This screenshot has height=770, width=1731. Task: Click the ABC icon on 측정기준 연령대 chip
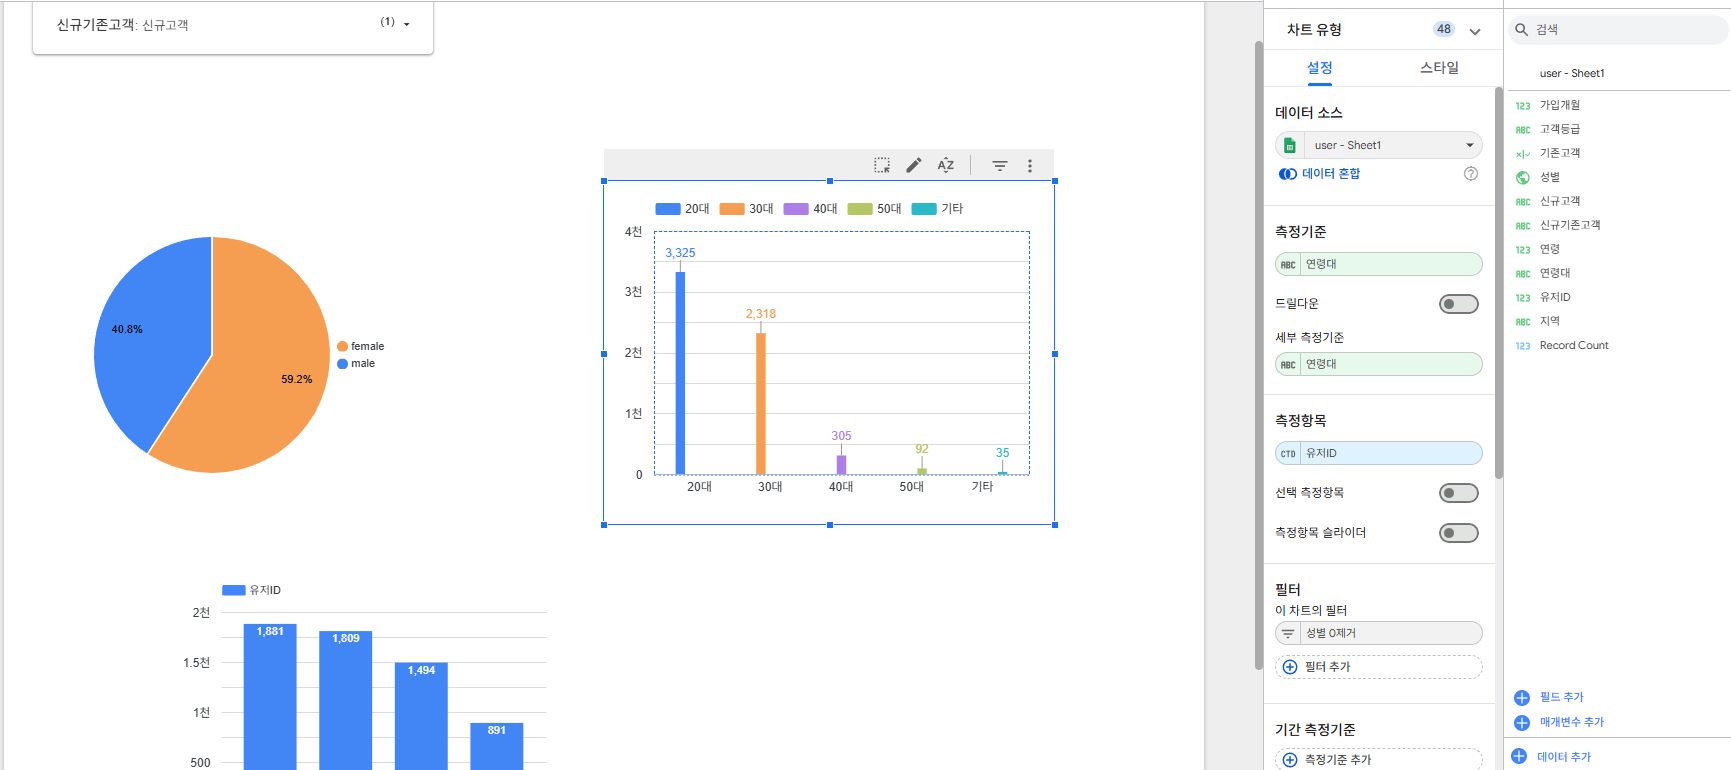[x=1288, y=265]
